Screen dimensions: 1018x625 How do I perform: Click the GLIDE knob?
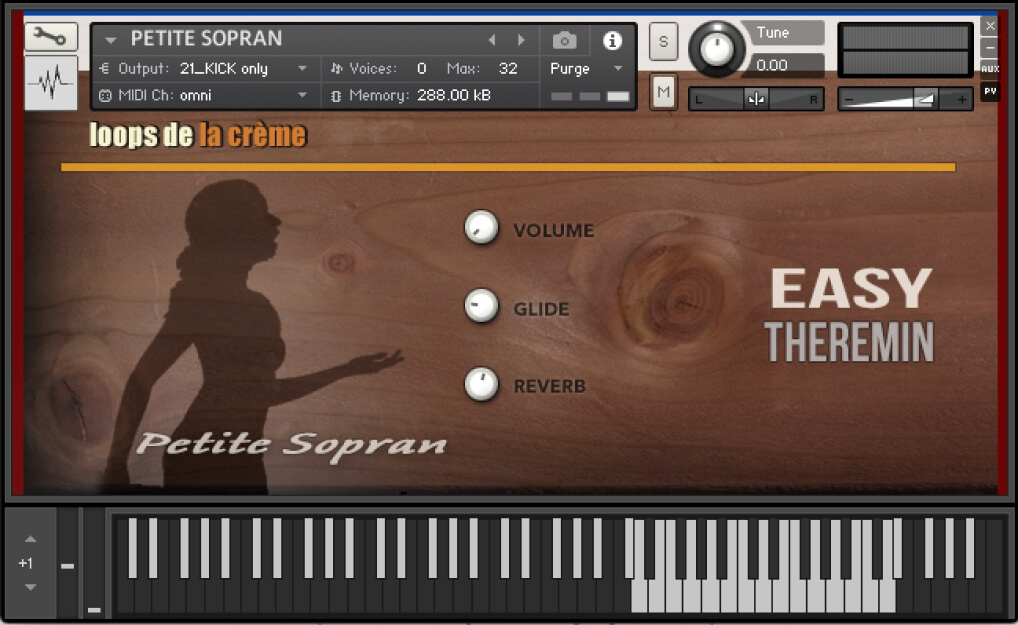(481, 306)
